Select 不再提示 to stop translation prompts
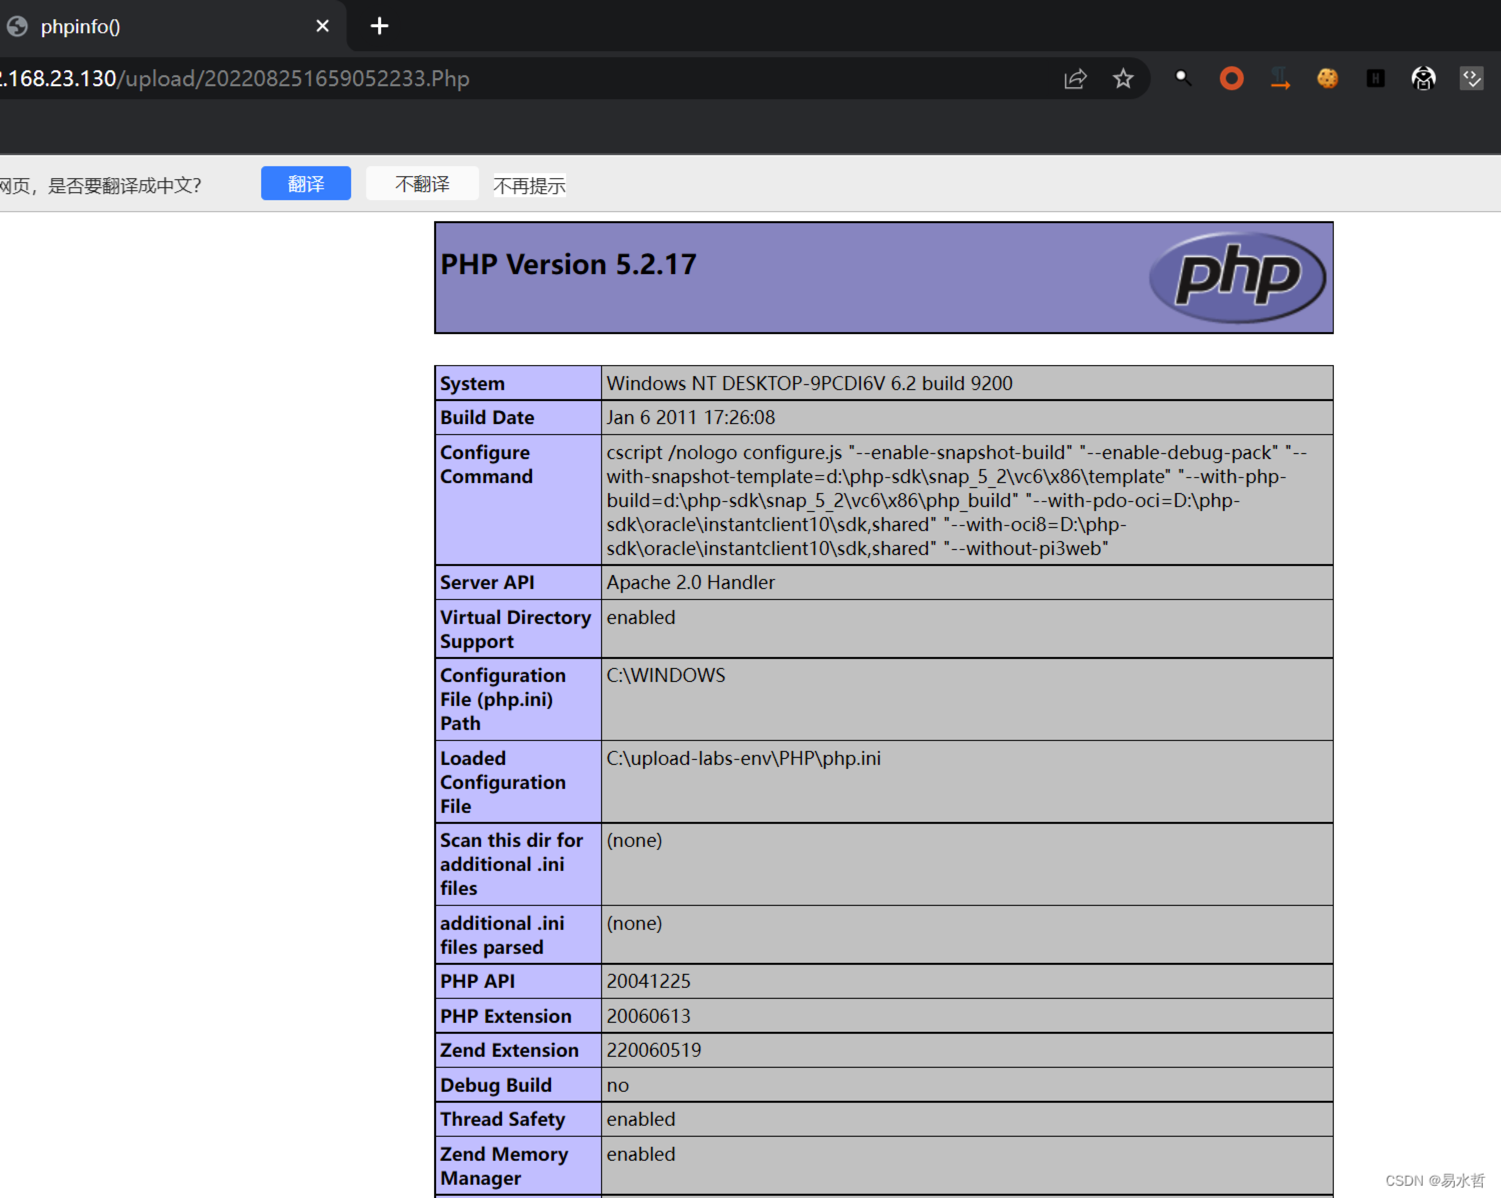The height and width of the screenshot is (1198, 1501). 529,186
